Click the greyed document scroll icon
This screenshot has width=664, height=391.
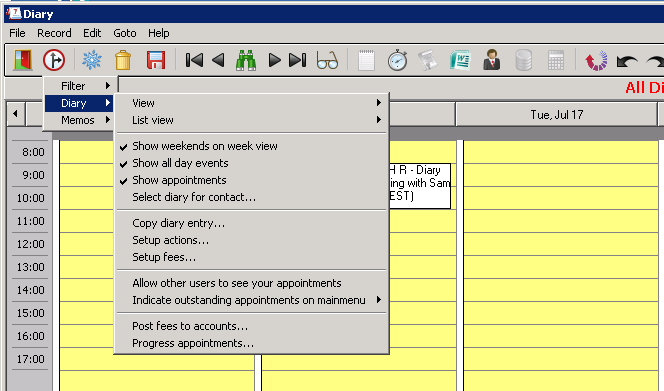(x=428, y=60)
